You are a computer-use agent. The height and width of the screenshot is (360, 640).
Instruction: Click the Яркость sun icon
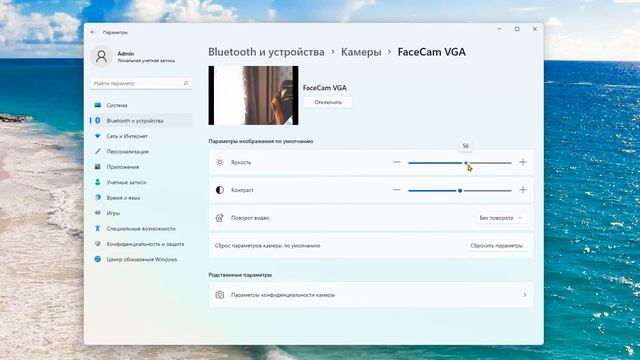coord(220,162)
